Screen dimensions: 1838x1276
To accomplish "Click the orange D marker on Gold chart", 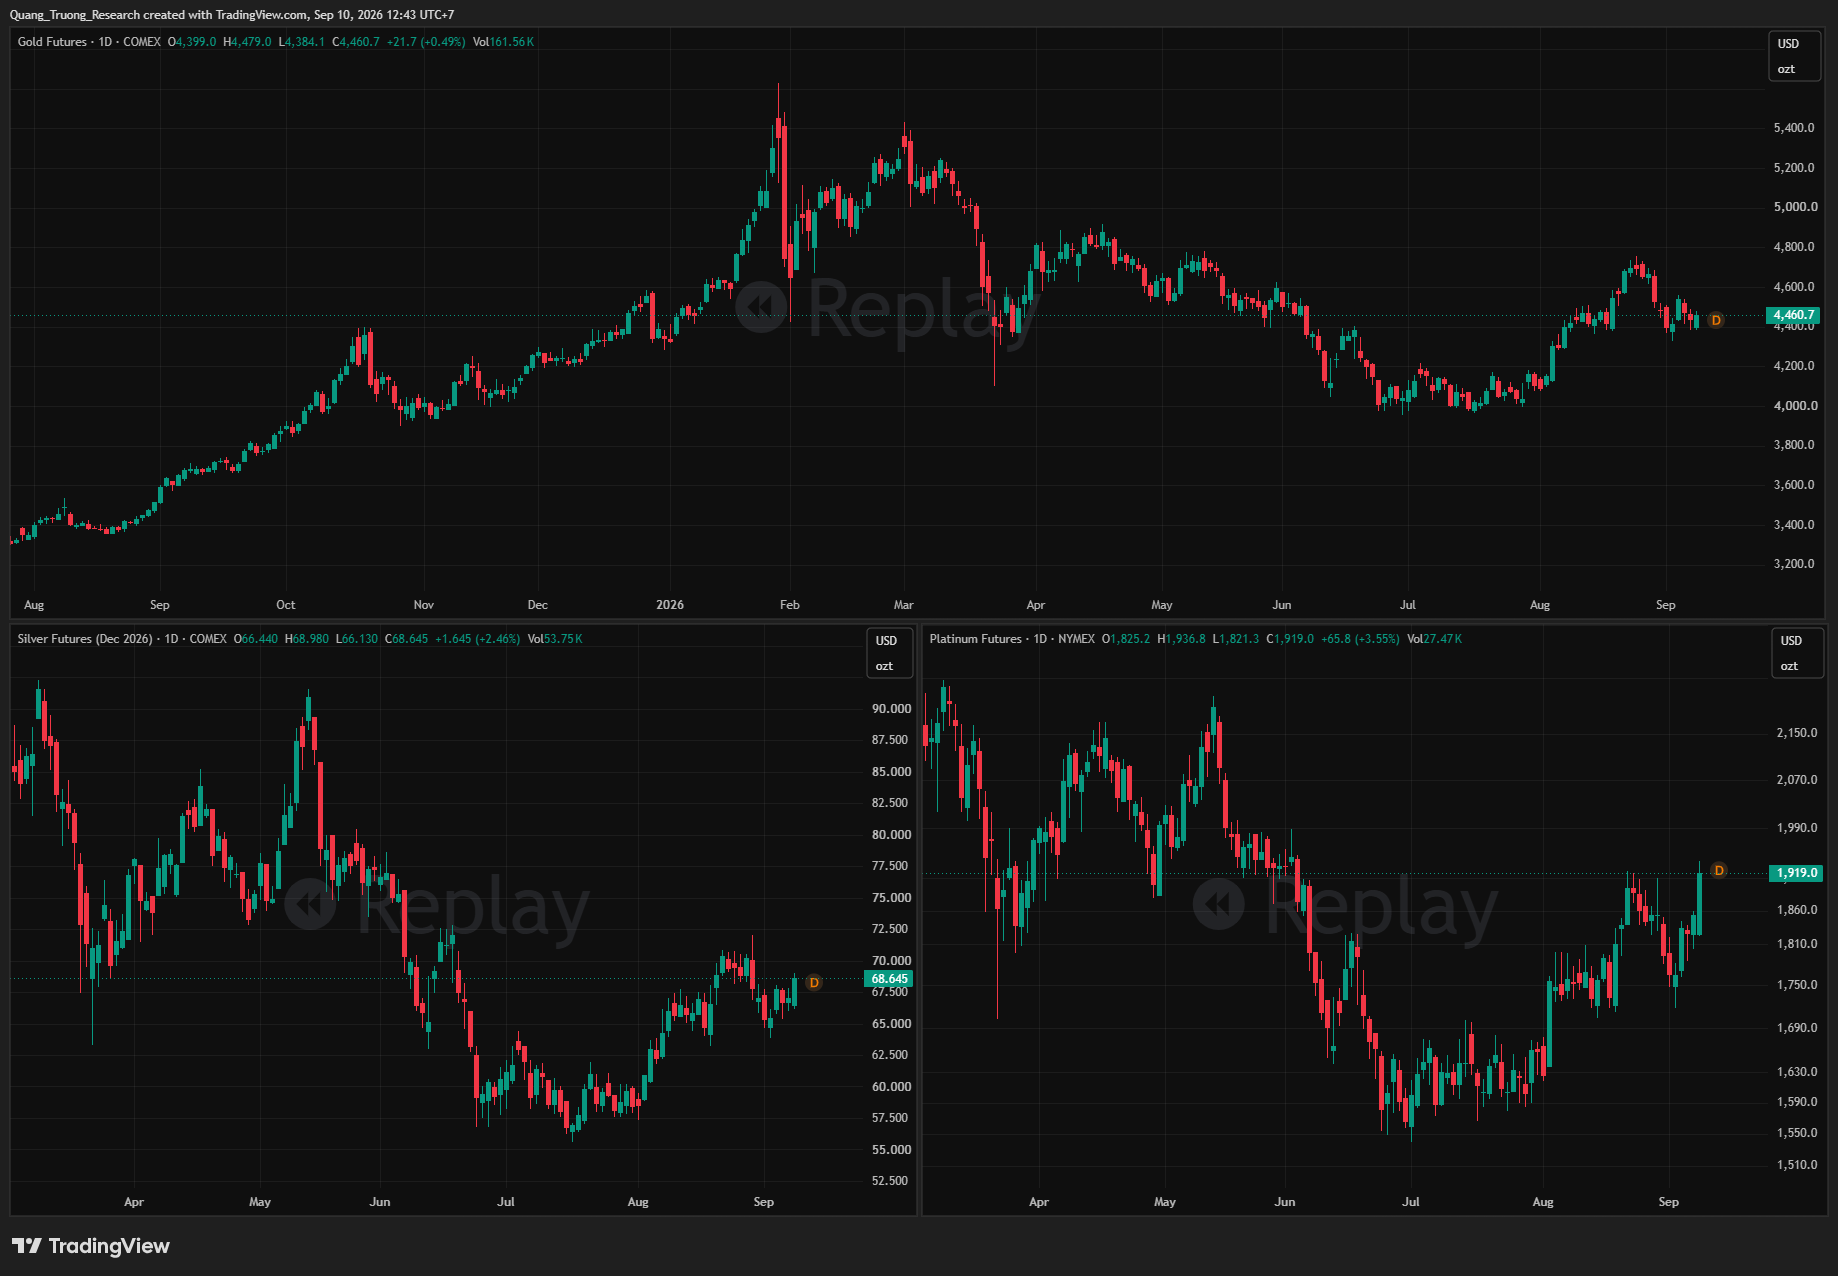I will click(1716, 320).
